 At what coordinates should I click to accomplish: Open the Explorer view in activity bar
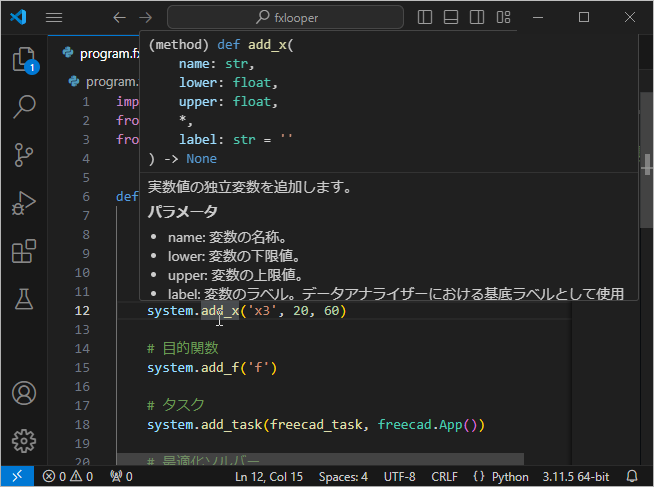(23, 59)
